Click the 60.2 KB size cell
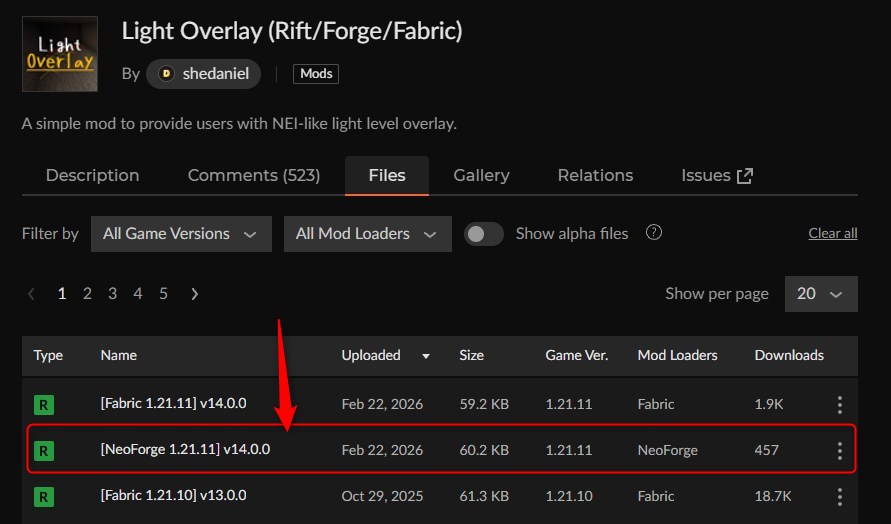 click(484, 450)
